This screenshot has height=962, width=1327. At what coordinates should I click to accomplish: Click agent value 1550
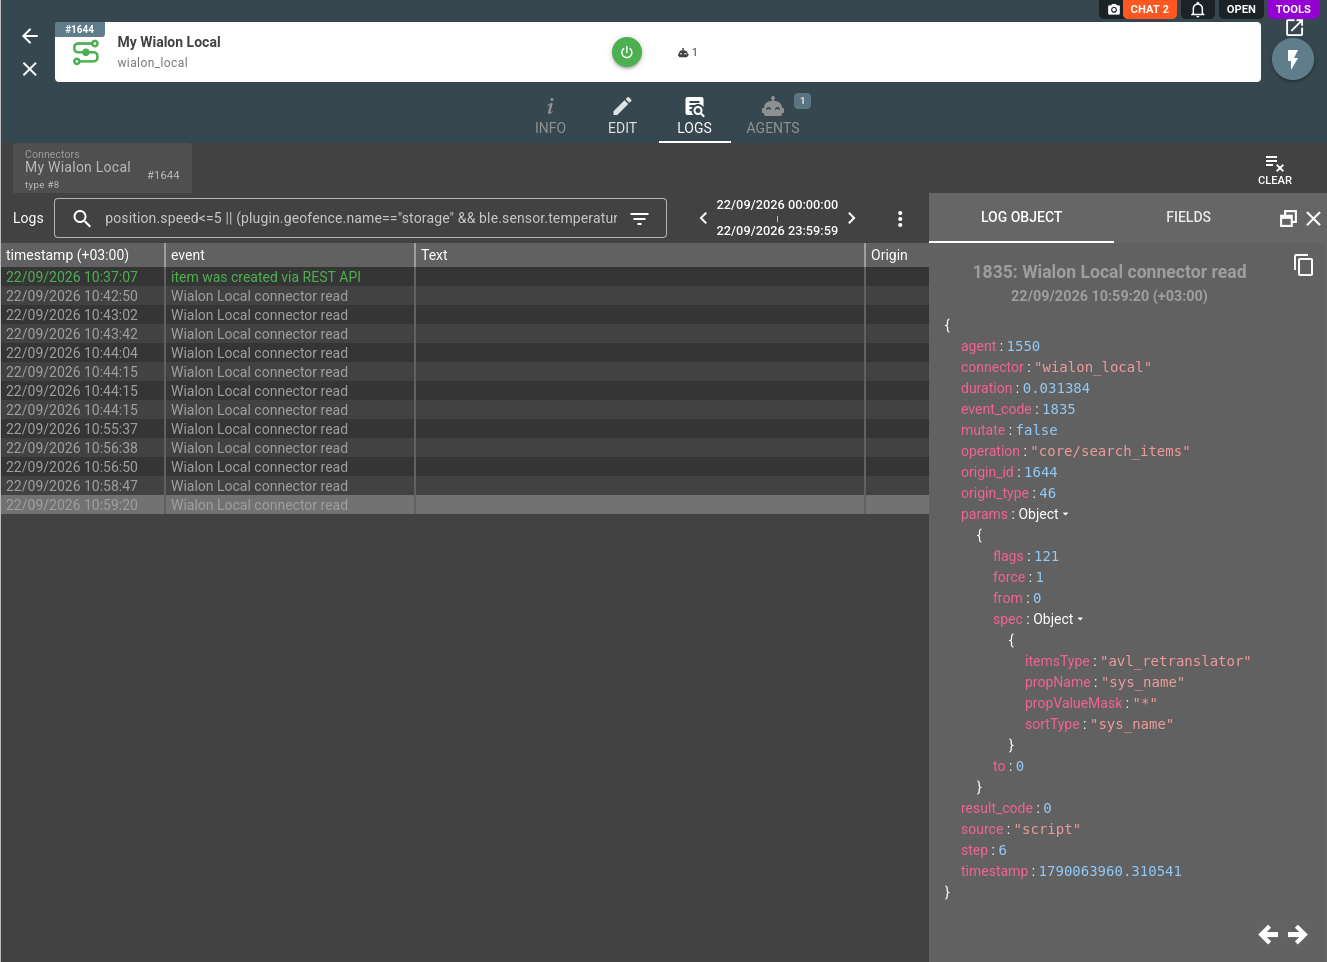pos(1023,346)
